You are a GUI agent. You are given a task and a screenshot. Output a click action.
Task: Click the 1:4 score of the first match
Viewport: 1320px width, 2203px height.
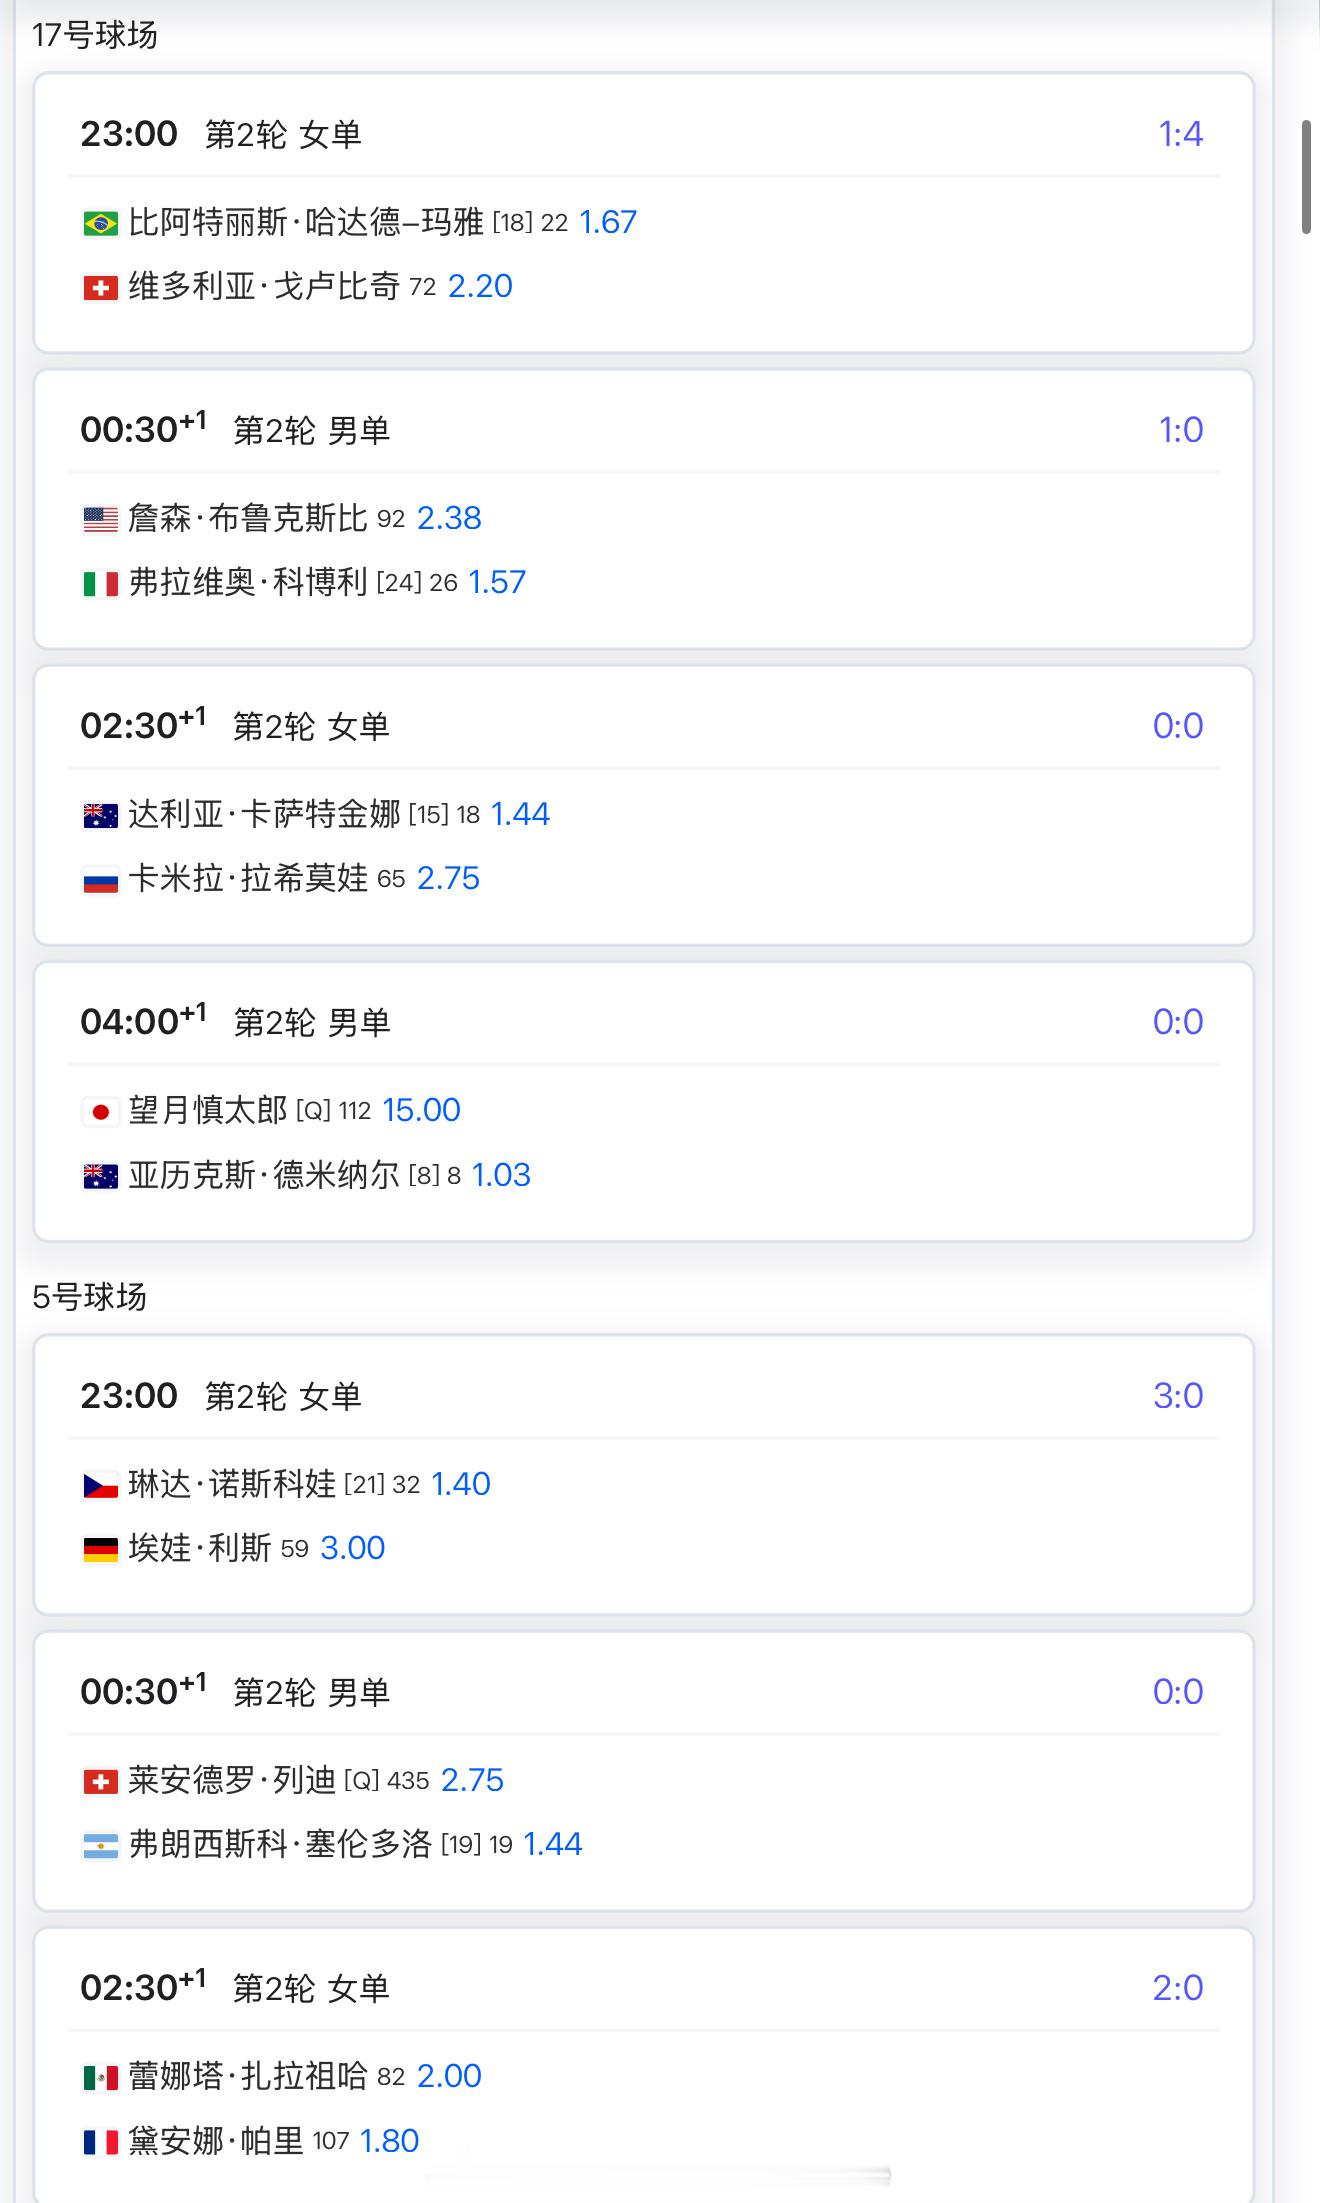(1180, 135)
